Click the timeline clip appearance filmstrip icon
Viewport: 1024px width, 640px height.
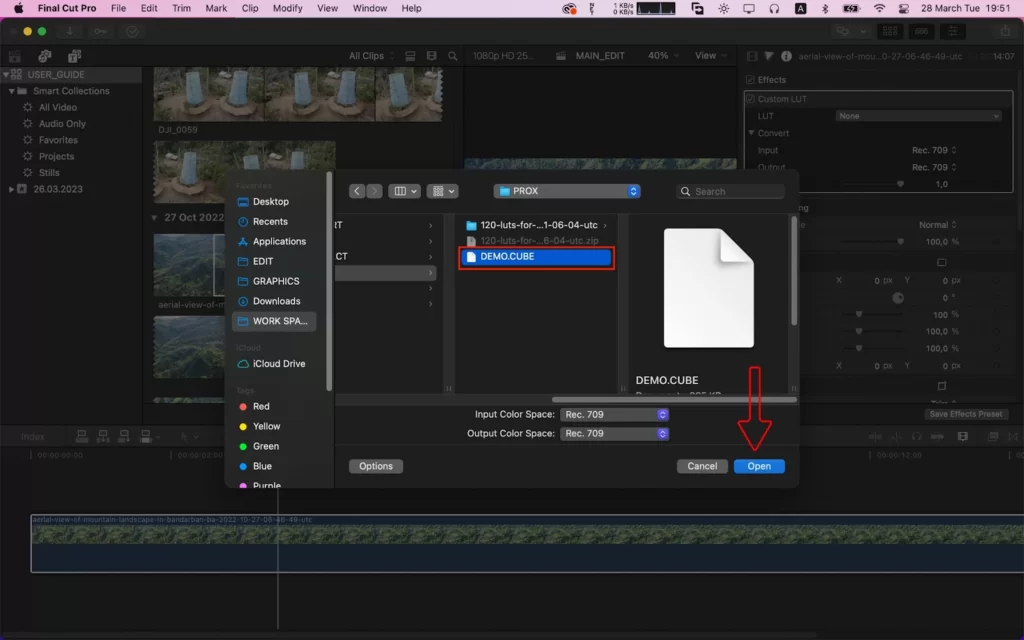(x=963, y=436)
